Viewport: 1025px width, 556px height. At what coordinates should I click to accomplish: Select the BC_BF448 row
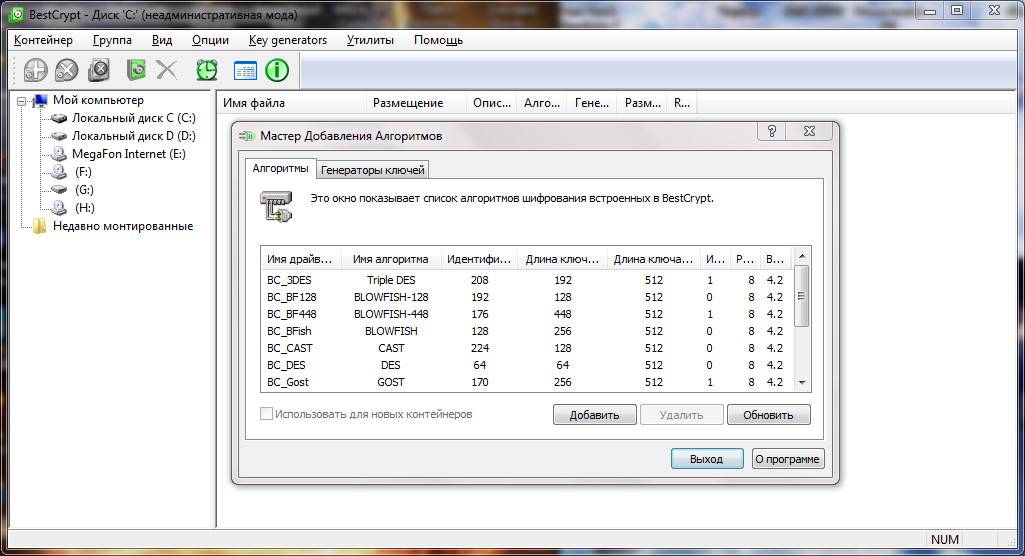coord(527,314)
